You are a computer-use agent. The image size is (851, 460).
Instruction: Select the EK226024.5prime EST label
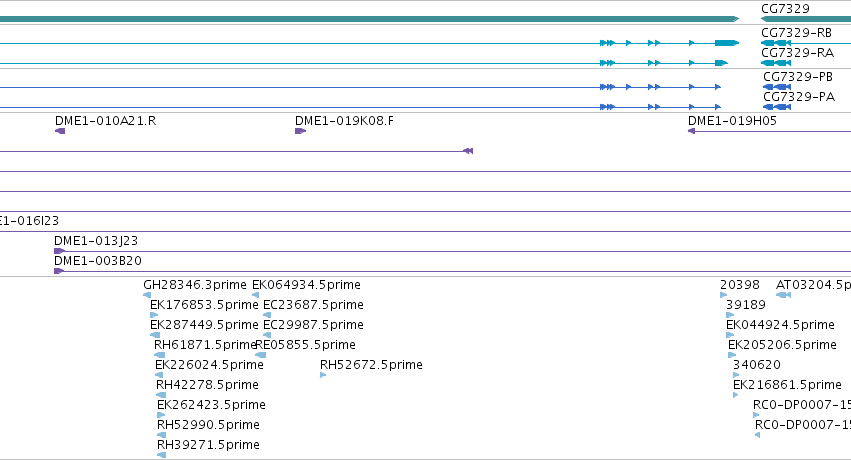click(x=209, y=365)
